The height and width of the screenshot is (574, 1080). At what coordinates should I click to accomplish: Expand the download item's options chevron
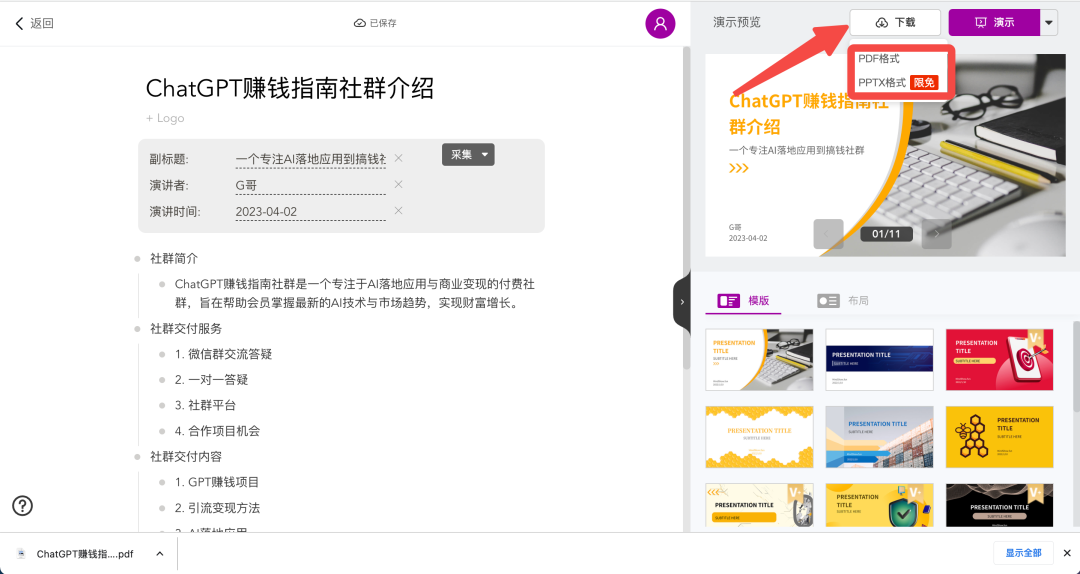click(160, 553)
